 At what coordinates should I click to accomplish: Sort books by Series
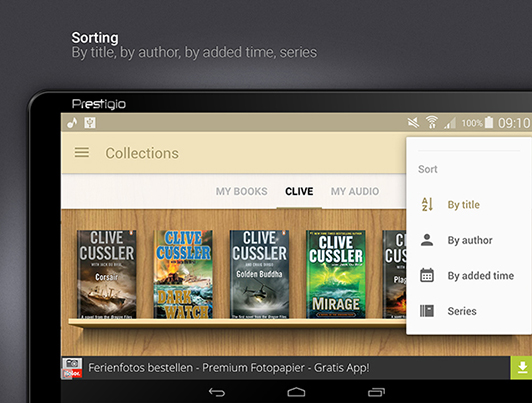[462, 311]
